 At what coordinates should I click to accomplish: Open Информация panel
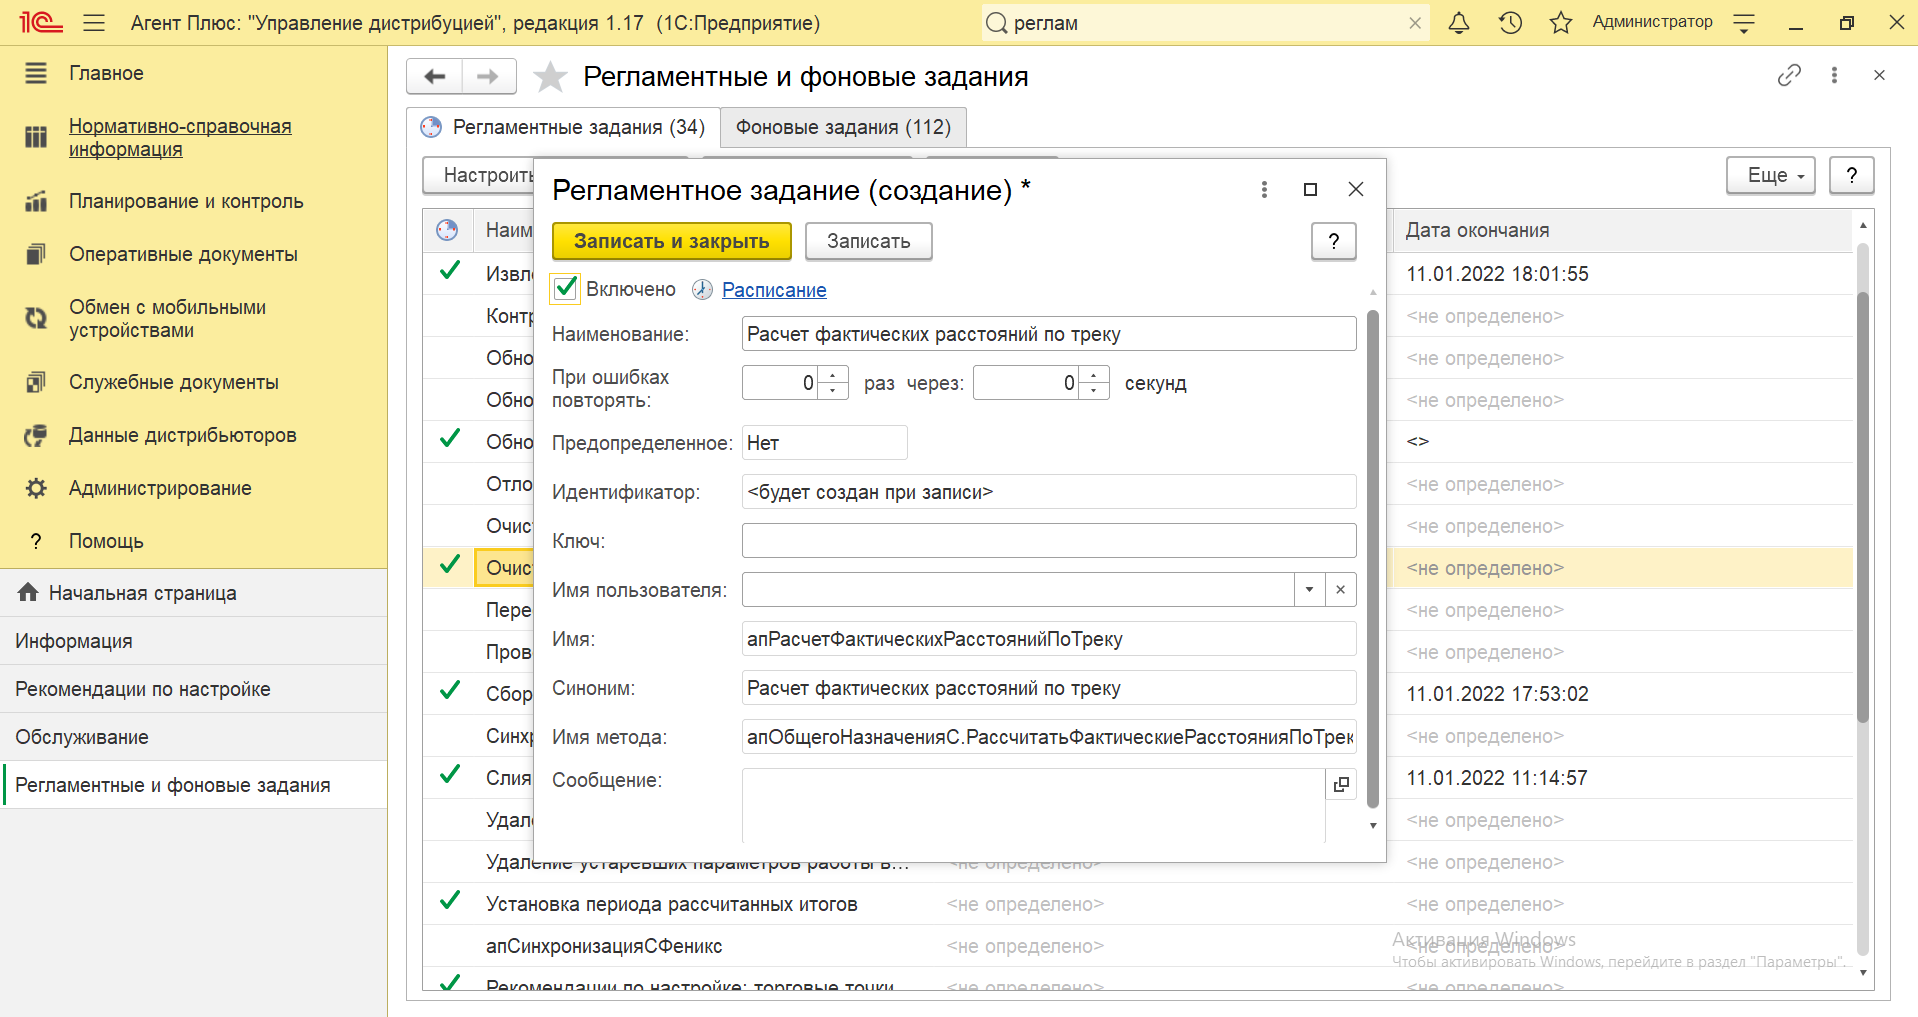(x=193, y=641)
